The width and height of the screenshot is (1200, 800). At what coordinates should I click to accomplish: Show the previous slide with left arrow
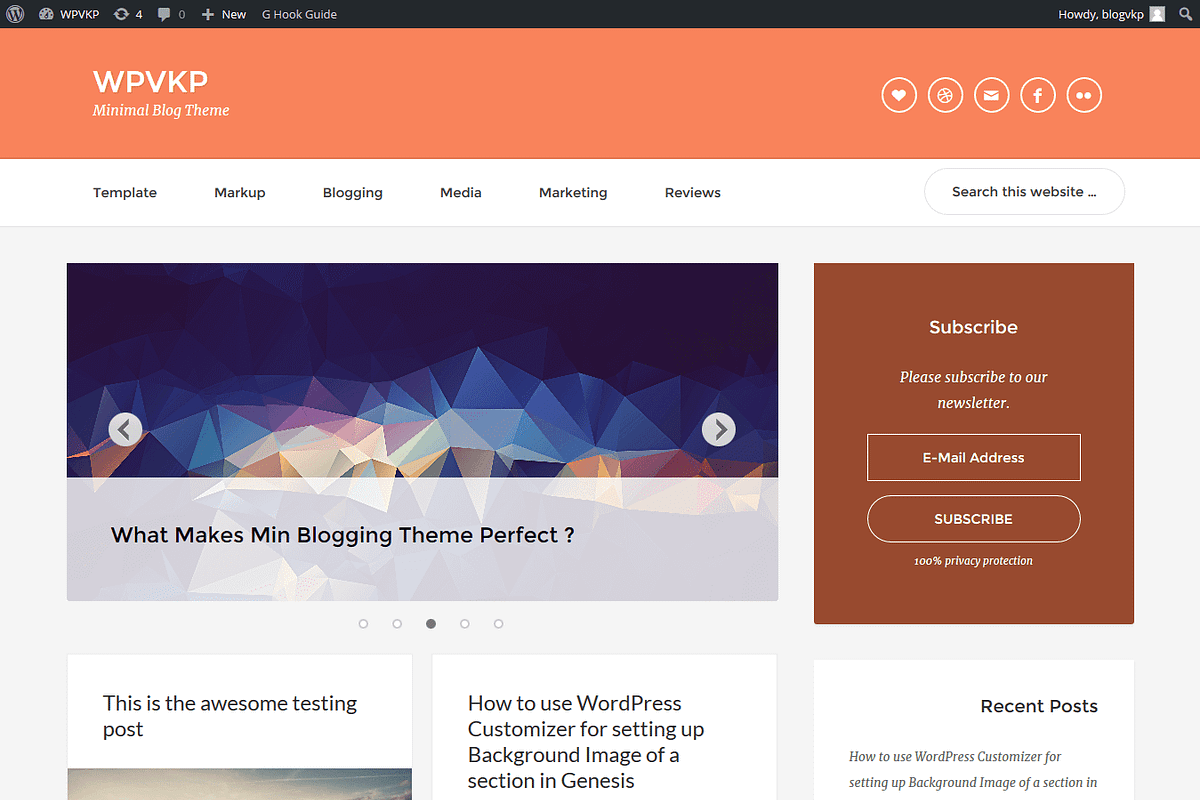(x=125, y=429)
